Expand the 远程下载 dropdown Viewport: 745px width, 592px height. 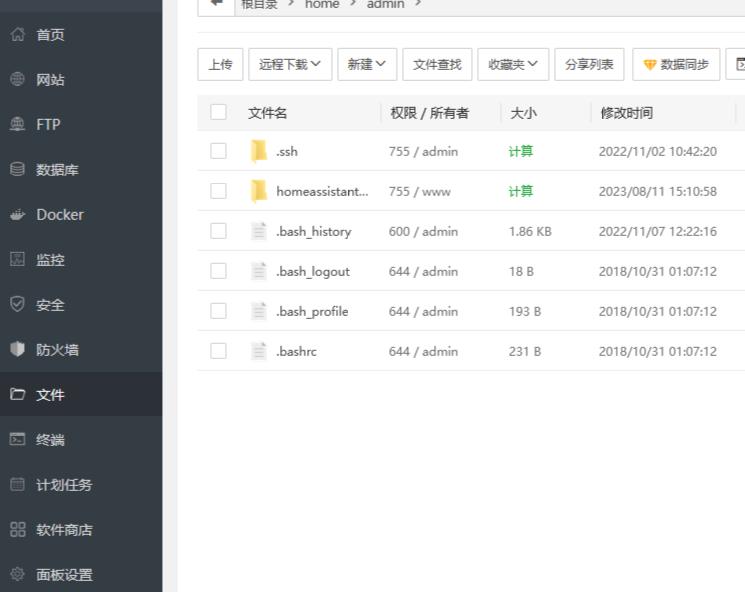(x=290, y=64)
